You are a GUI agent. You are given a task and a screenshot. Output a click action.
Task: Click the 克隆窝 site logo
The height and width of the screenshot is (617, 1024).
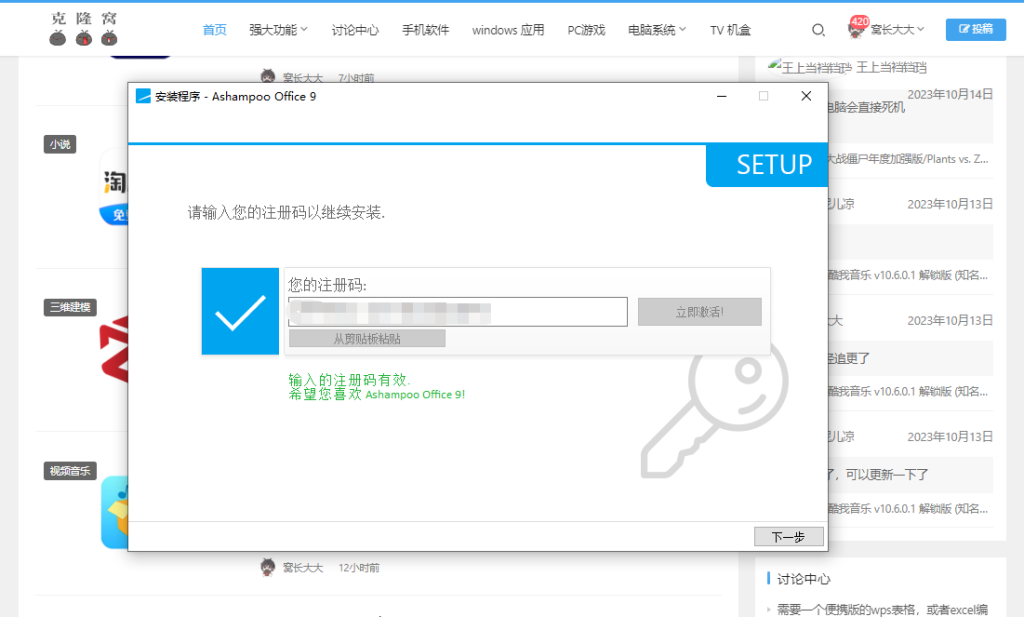tap(84, 29)
